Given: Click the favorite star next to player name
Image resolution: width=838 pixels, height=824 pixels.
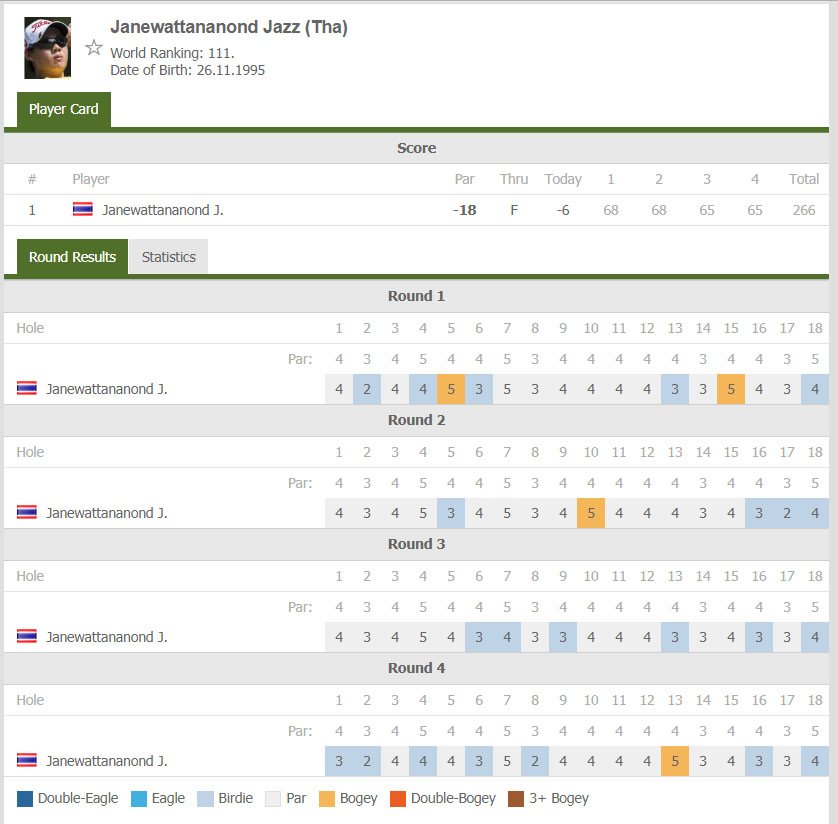Looking at the screenshot, I should (94, 48).
